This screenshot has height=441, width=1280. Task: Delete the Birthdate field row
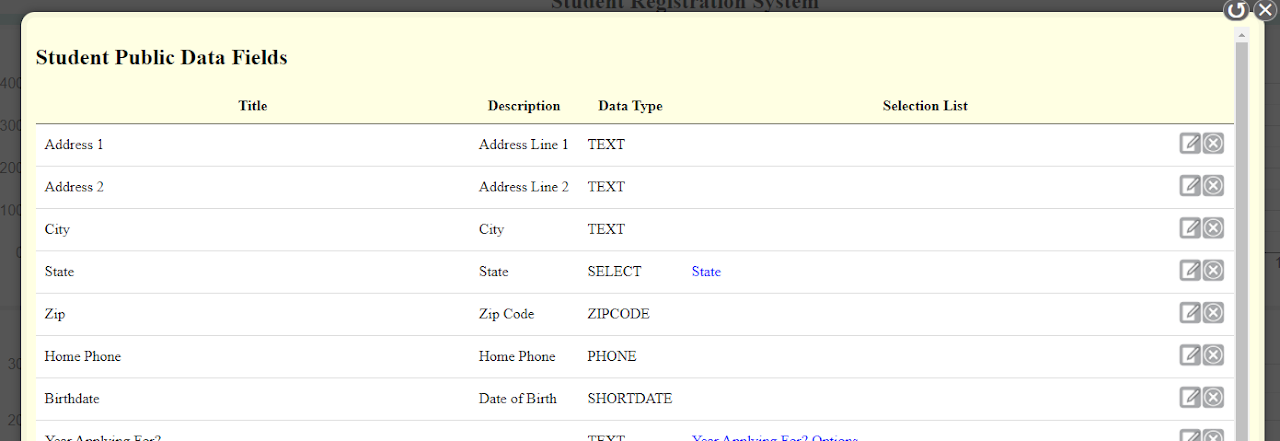1213,397
